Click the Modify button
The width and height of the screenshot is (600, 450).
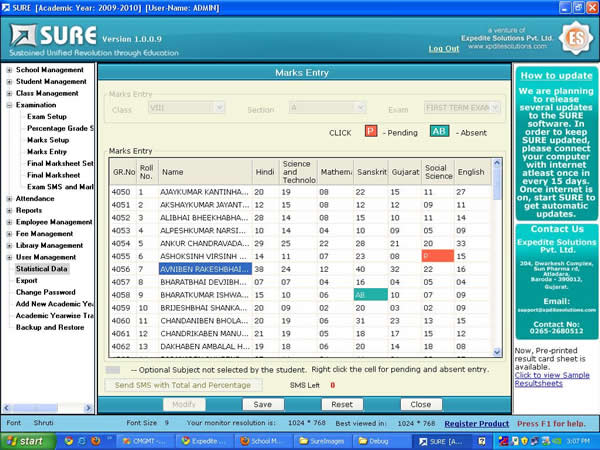coord(184,404)
